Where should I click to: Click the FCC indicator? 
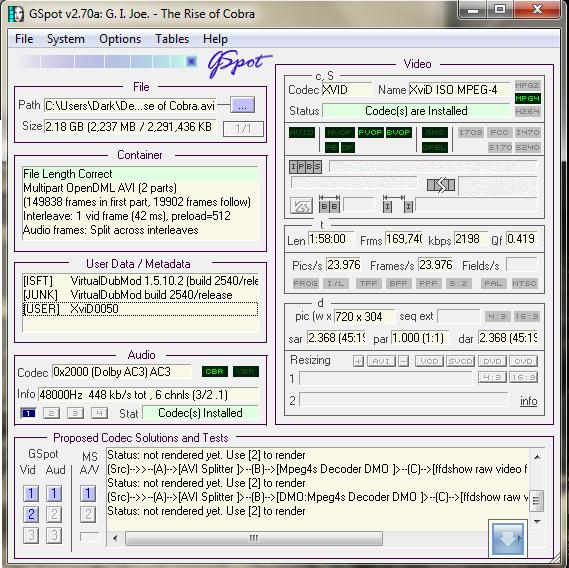pos(499,132)
